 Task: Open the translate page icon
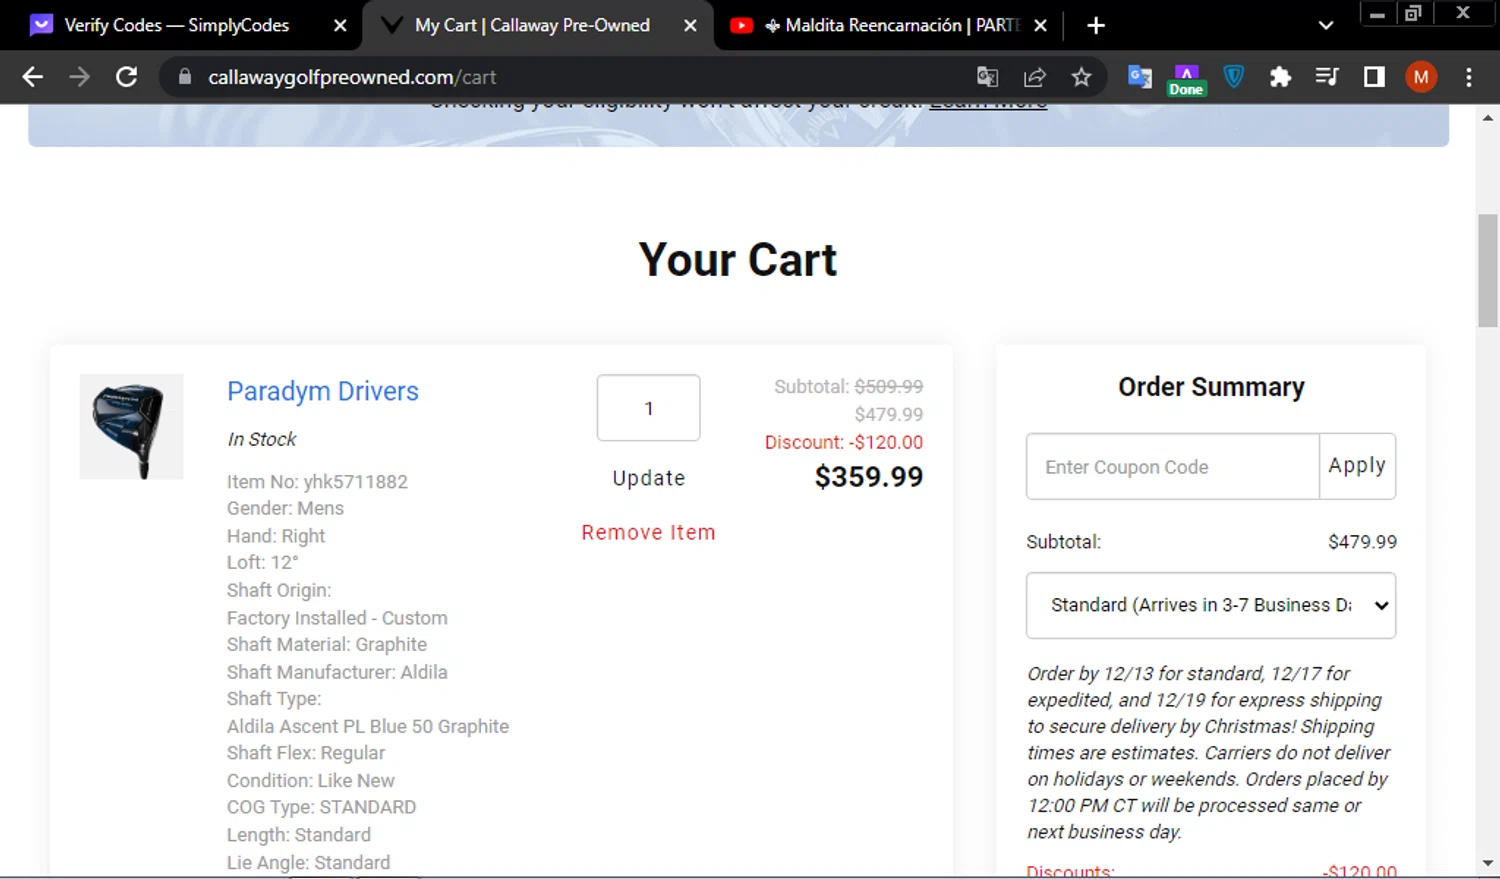pos(987,77)
